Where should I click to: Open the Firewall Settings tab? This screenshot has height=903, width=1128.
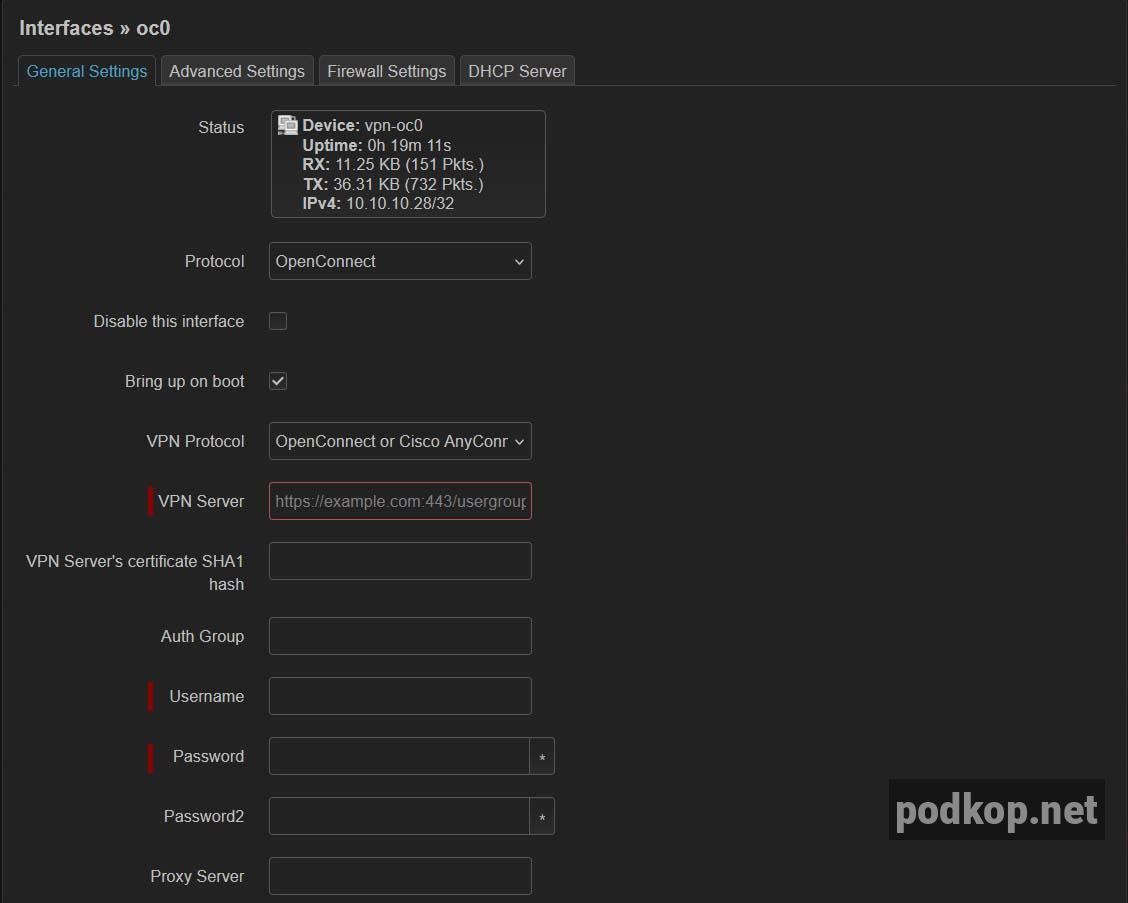tap(386, 71)
